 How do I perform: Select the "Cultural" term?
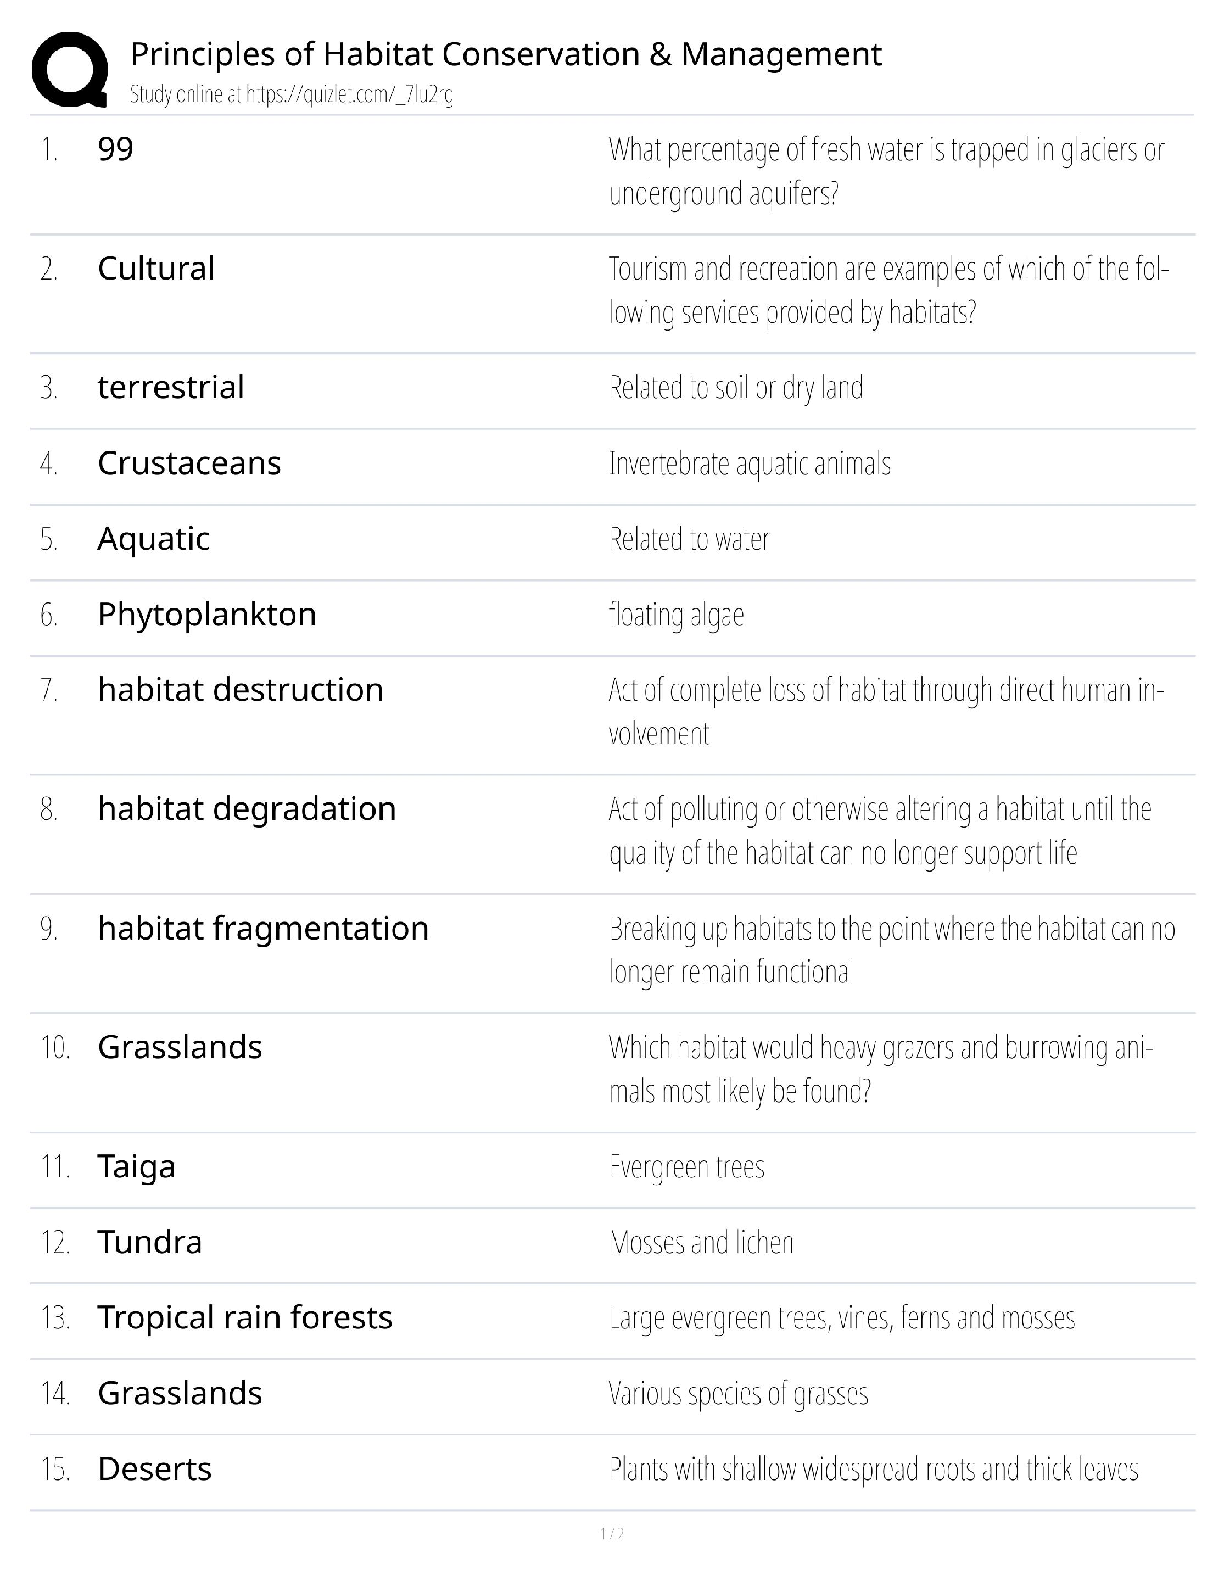[156, 268]
